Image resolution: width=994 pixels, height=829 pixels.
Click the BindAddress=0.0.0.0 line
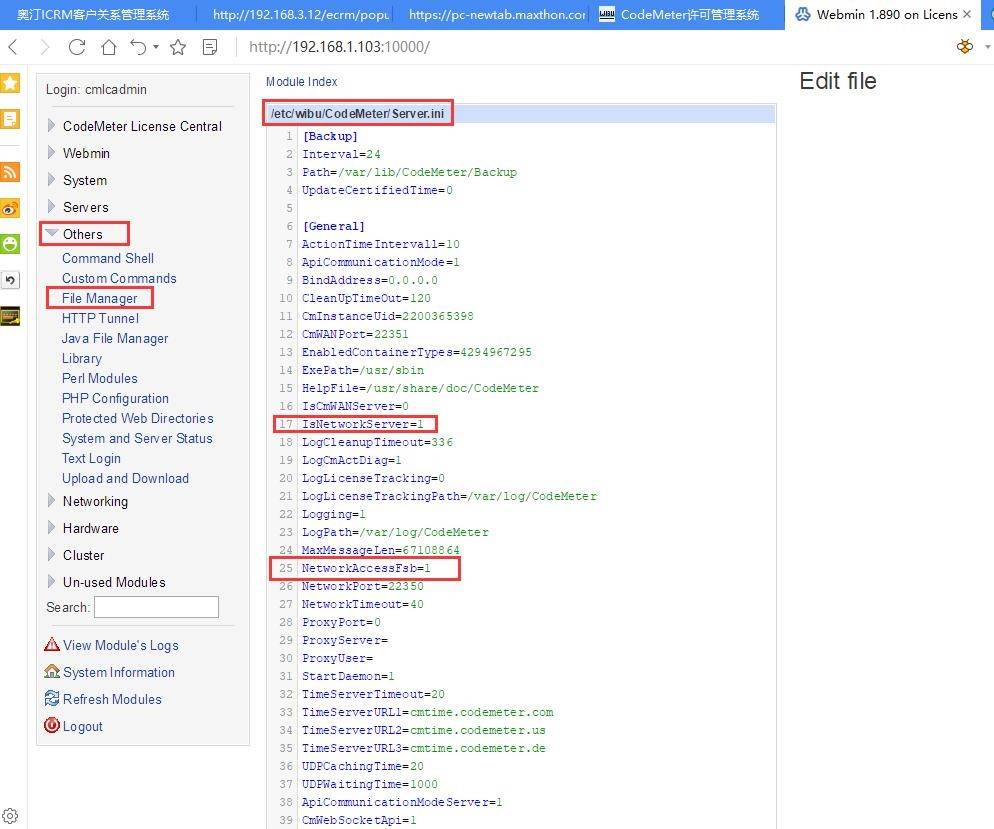370,280
